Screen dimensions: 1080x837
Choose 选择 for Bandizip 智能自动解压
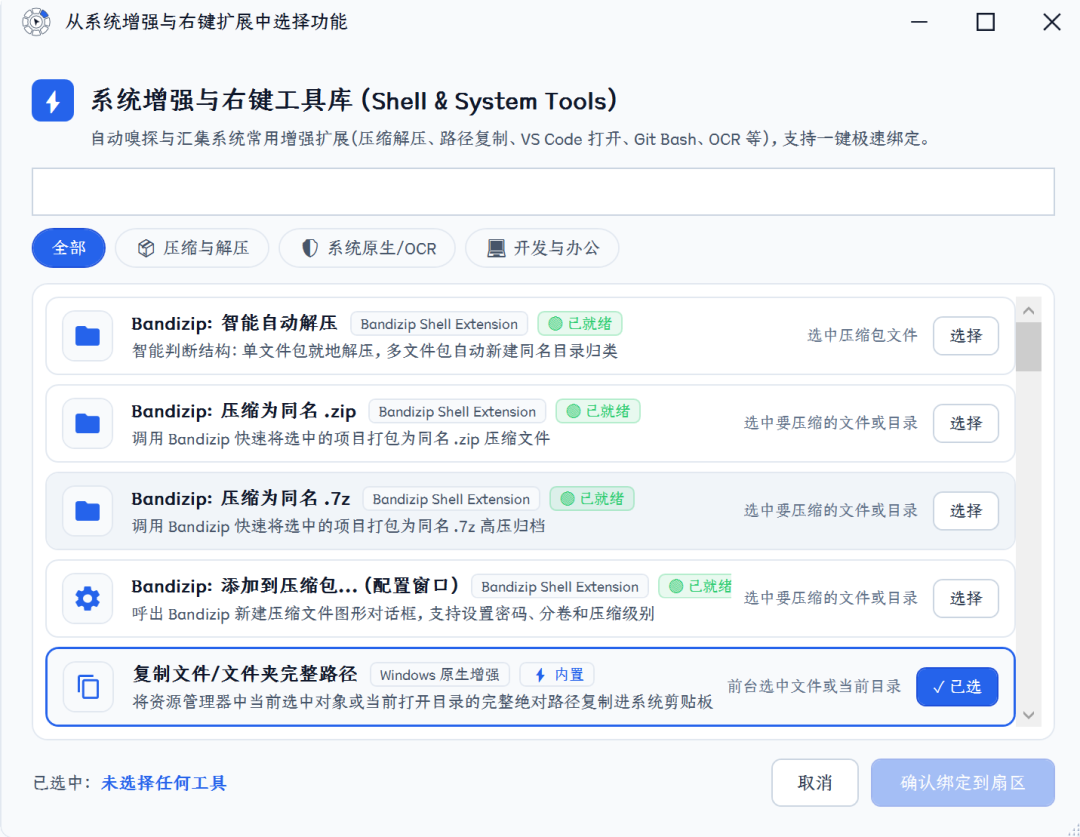[x=966, y=336]
